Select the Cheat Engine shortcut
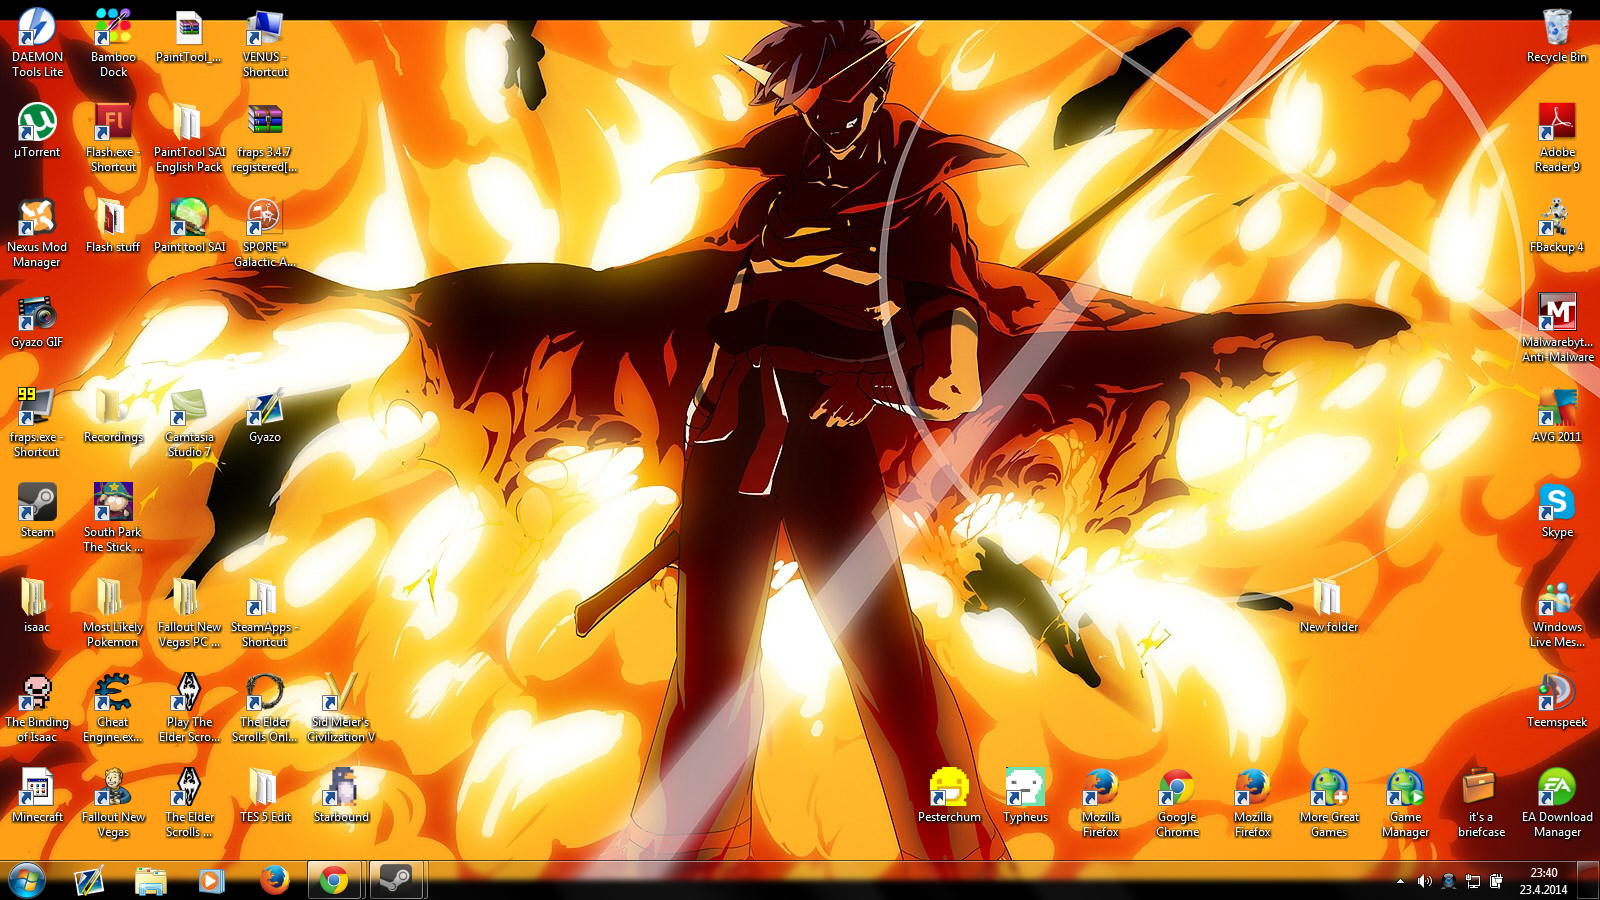 click(x=113, y=709)
